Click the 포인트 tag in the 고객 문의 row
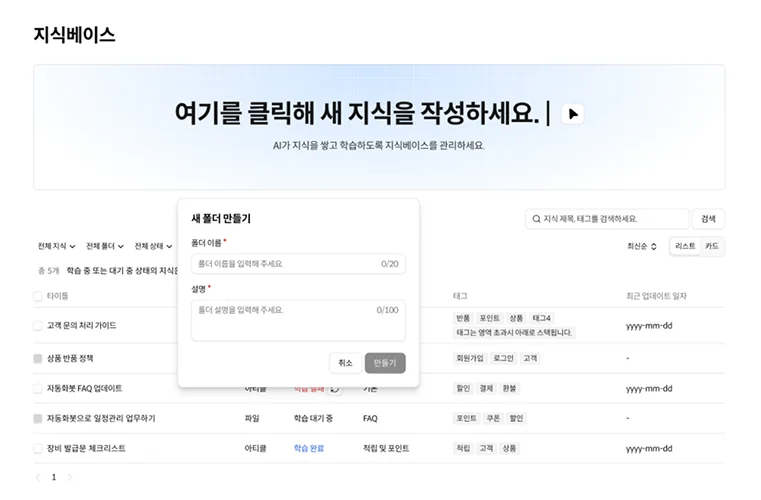Screen dimensions: 761x500 [489, 318]
